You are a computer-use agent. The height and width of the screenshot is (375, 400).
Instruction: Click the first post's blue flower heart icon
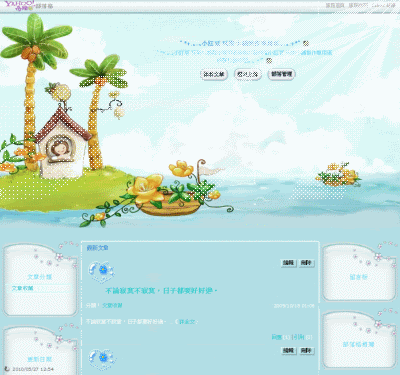tap(102, 272)
